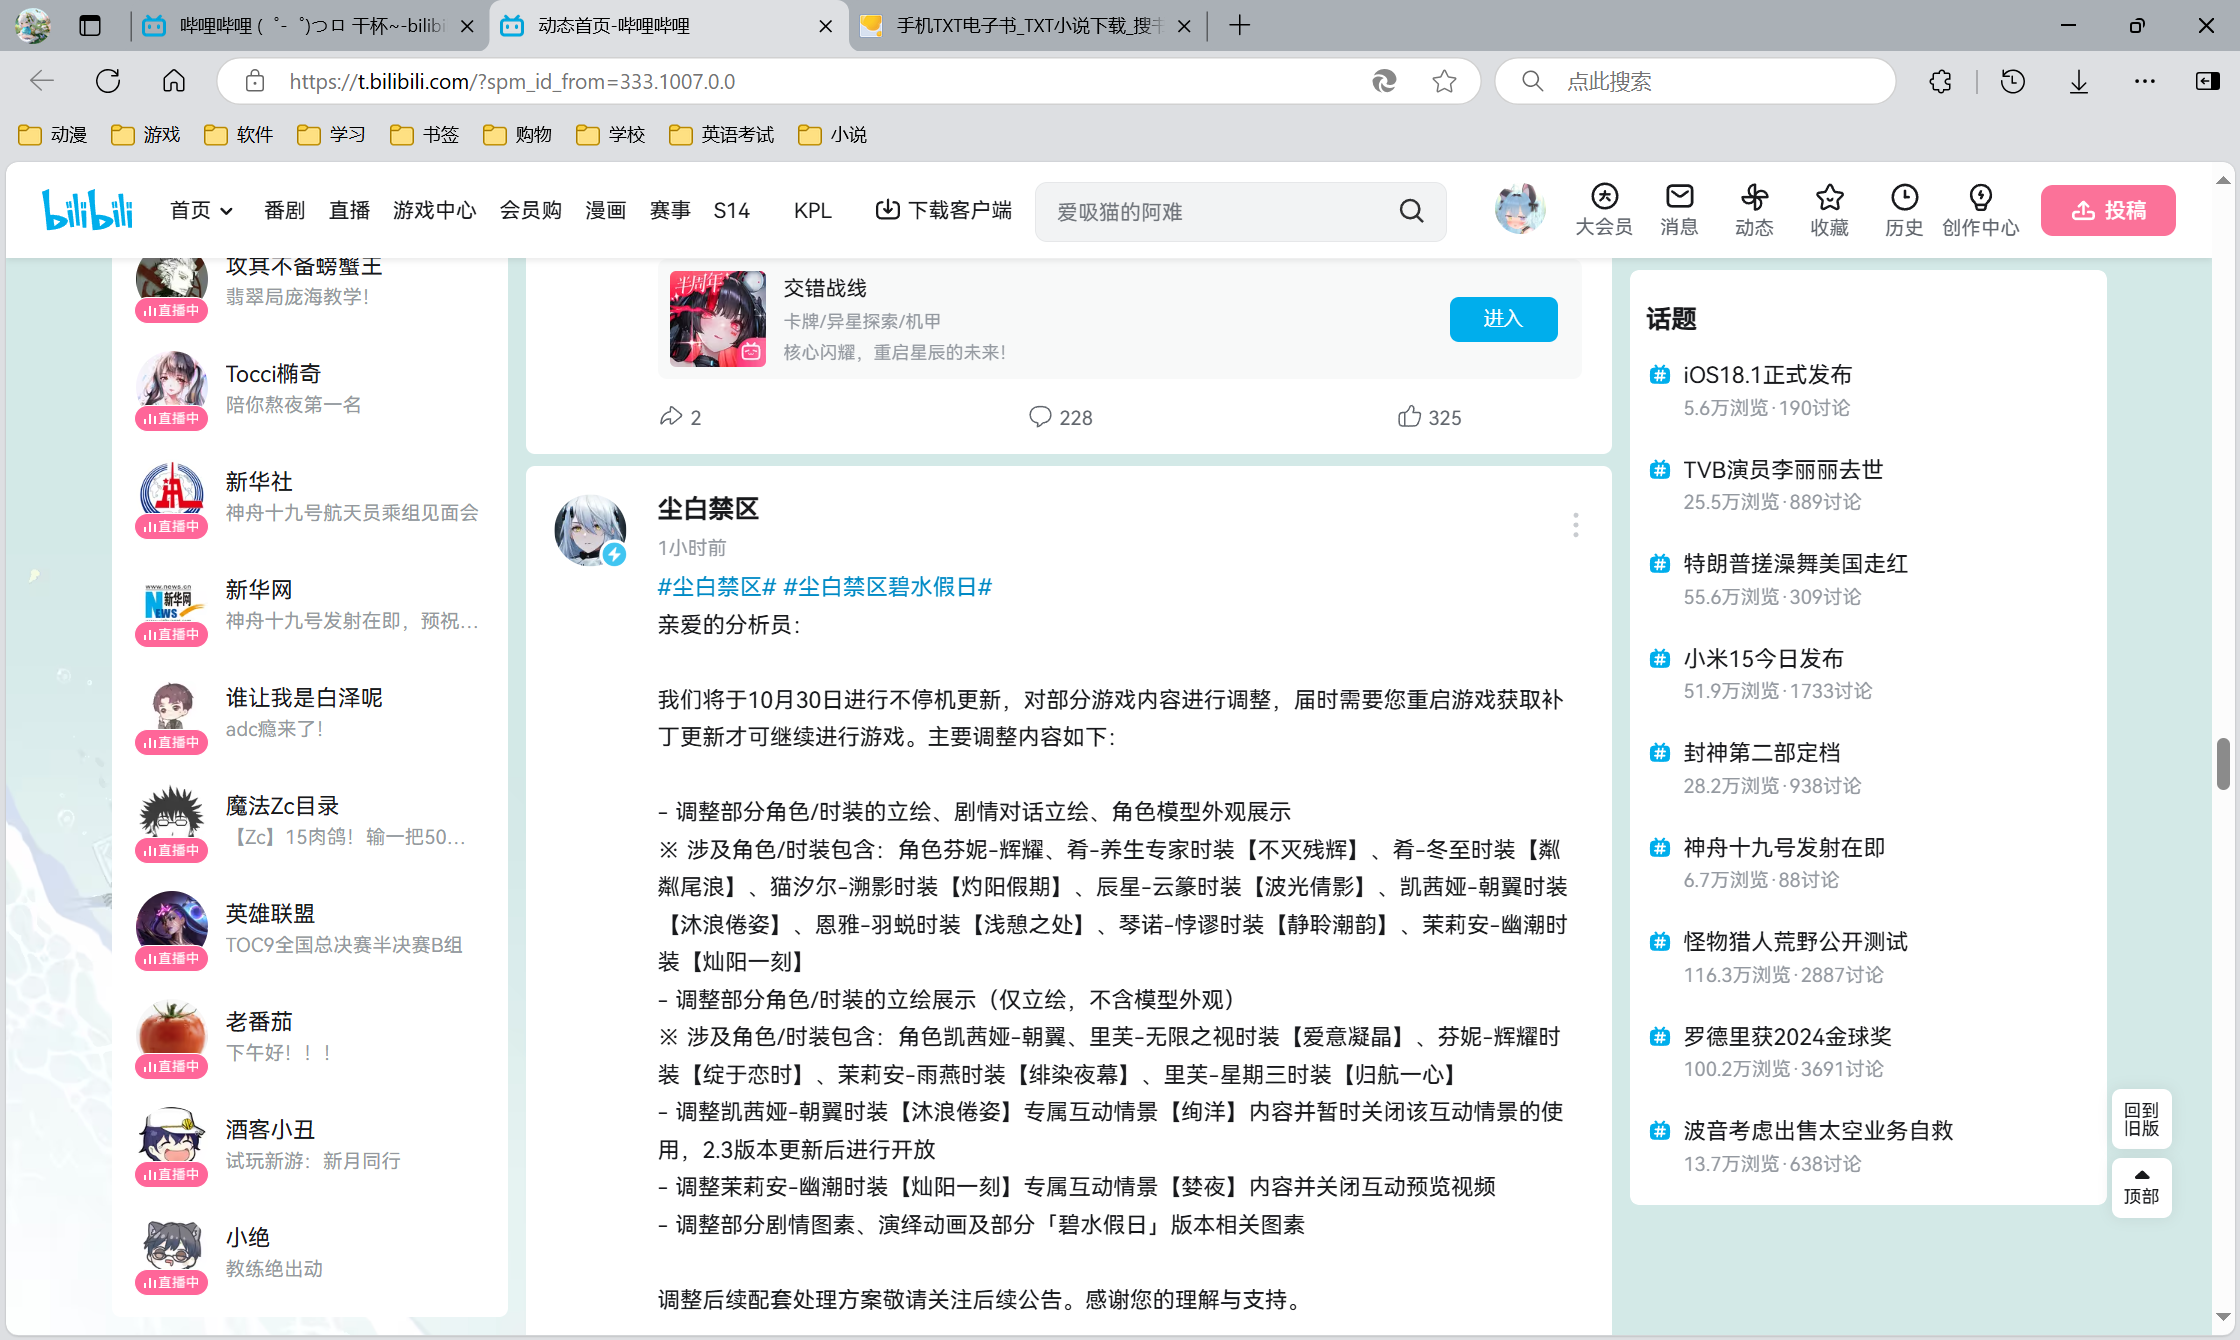Screen dimensions: 2240x1340
Task: Click the 交错战线 game thumbnail
Action: pyautogui.click(x=718, y=319)
